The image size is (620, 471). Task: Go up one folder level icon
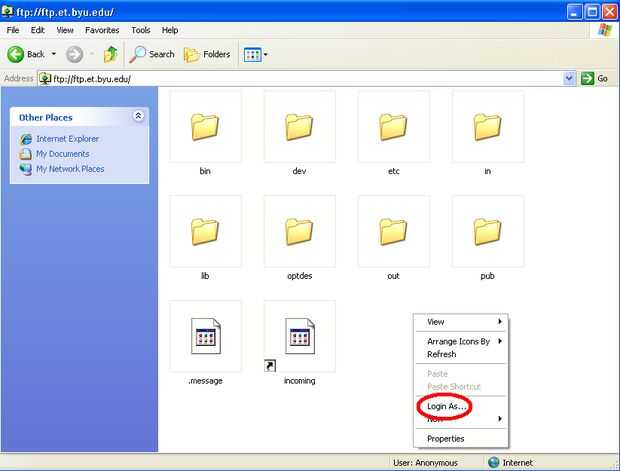(110, 54)
